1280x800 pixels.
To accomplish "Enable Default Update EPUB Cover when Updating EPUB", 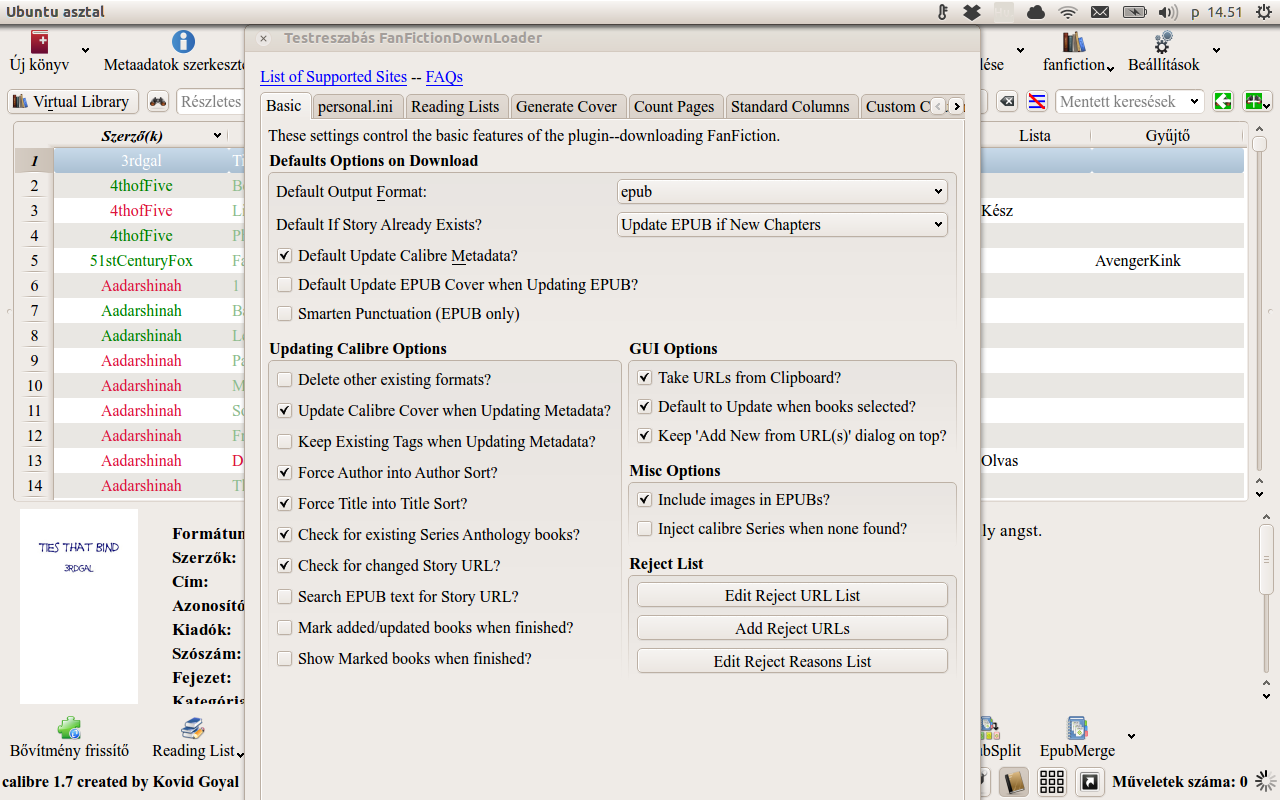I will click(285, 285).
